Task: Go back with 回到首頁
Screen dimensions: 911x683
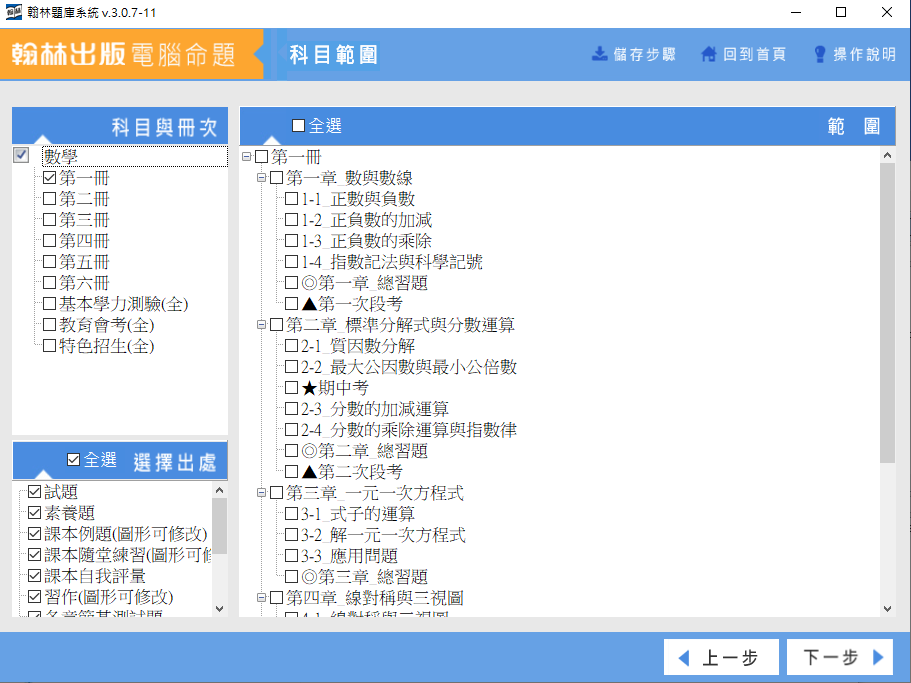Action: [x=744, y=54]
